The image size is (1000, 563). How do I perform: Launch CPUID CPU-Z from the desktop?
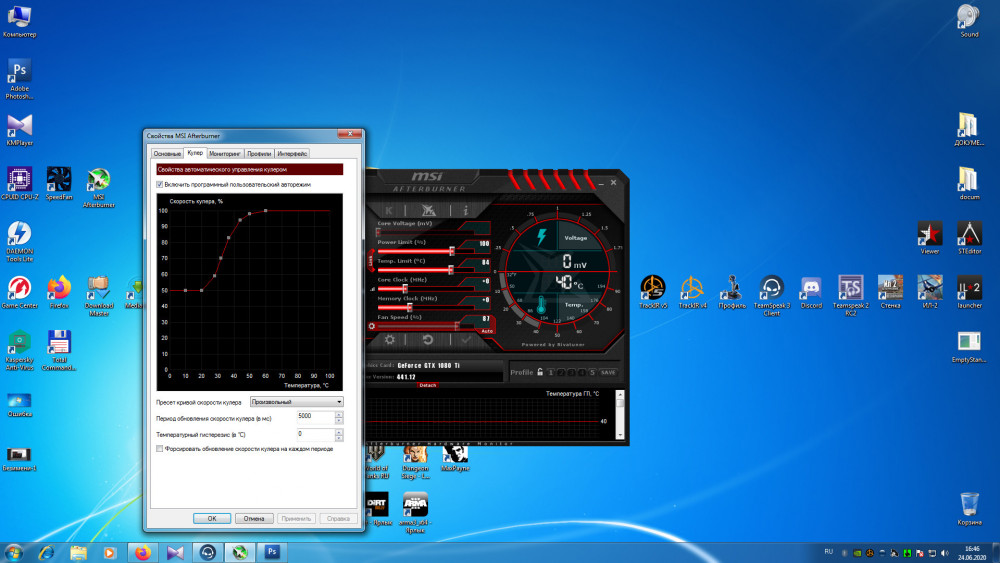[19, 181]
